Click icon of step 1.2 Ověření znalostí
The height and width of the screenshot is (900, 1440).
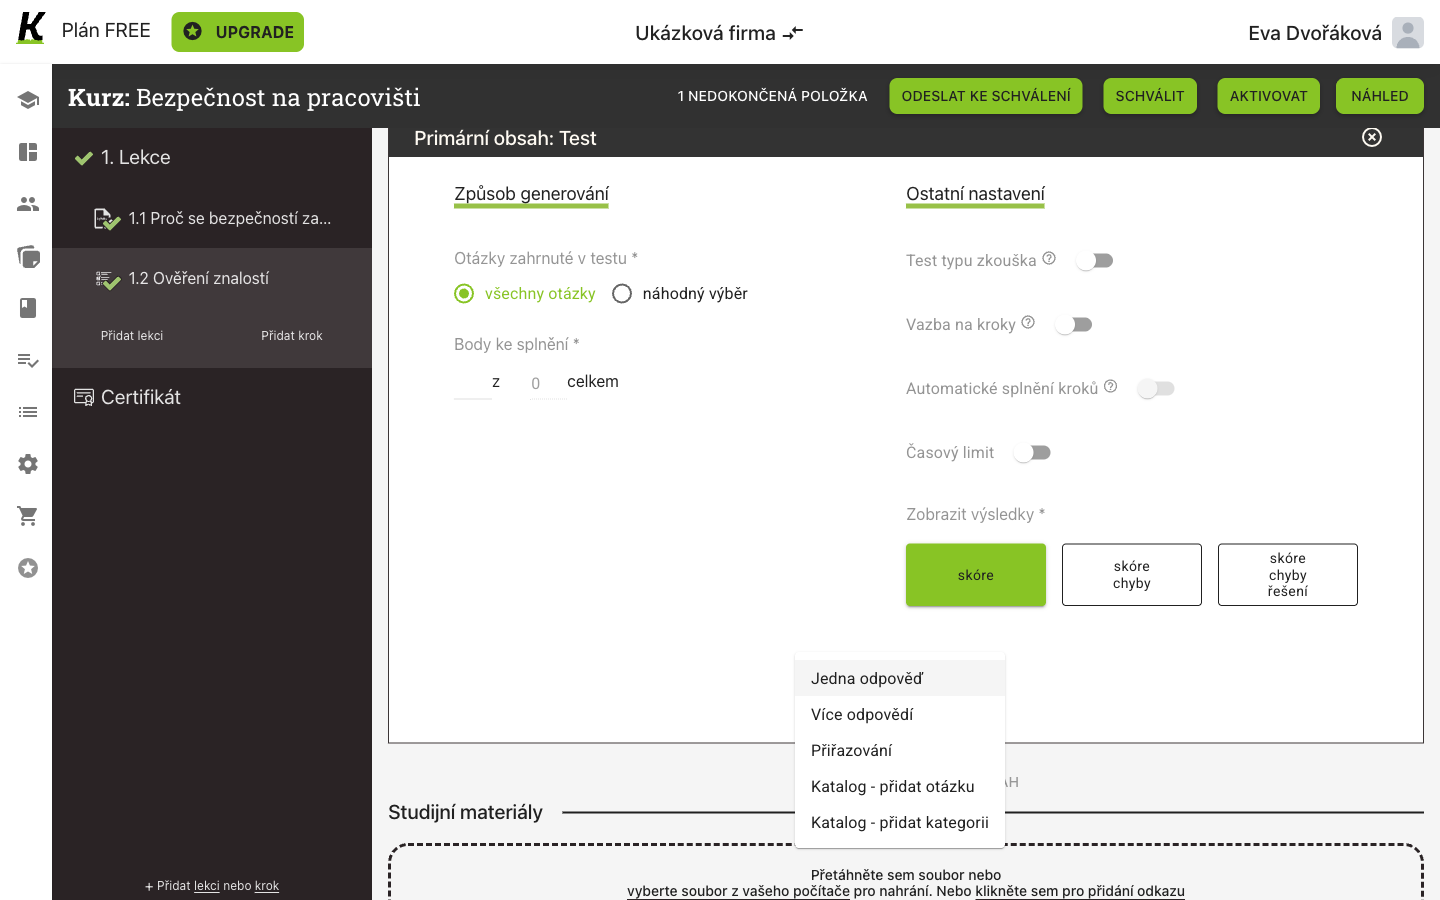pyautogui.click(x=107, y=280)
